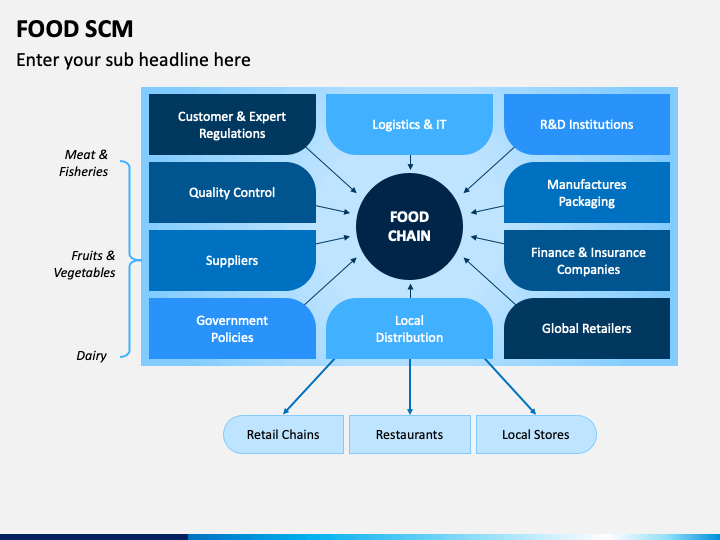
Task: Click the curly brace beside category labels
Action: [x=129, y=259]
